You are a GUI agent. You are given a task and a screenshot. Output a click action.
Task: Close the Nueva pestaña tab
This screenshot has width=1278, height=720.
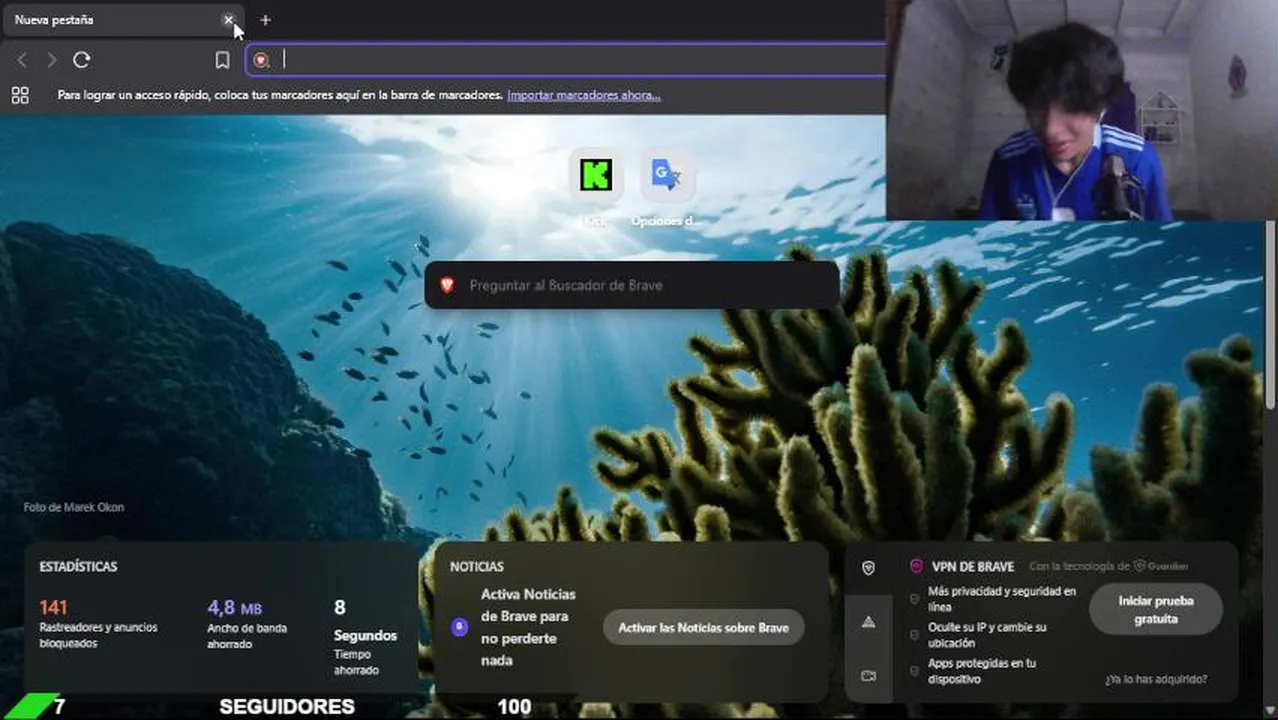228,20
